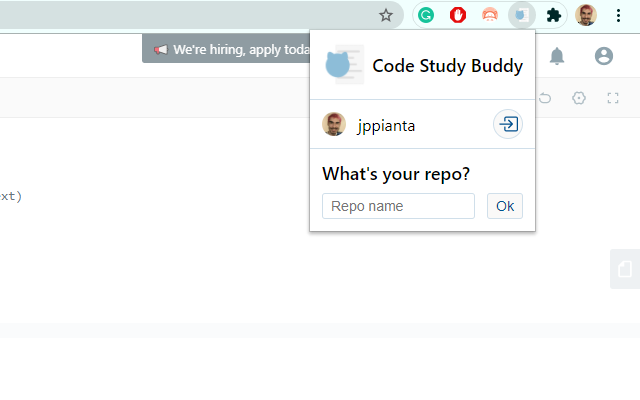The height and width of the screenshot is (400, 640).
Task: Toggle the Code Study Buddy extension popup
Action: 521,15
